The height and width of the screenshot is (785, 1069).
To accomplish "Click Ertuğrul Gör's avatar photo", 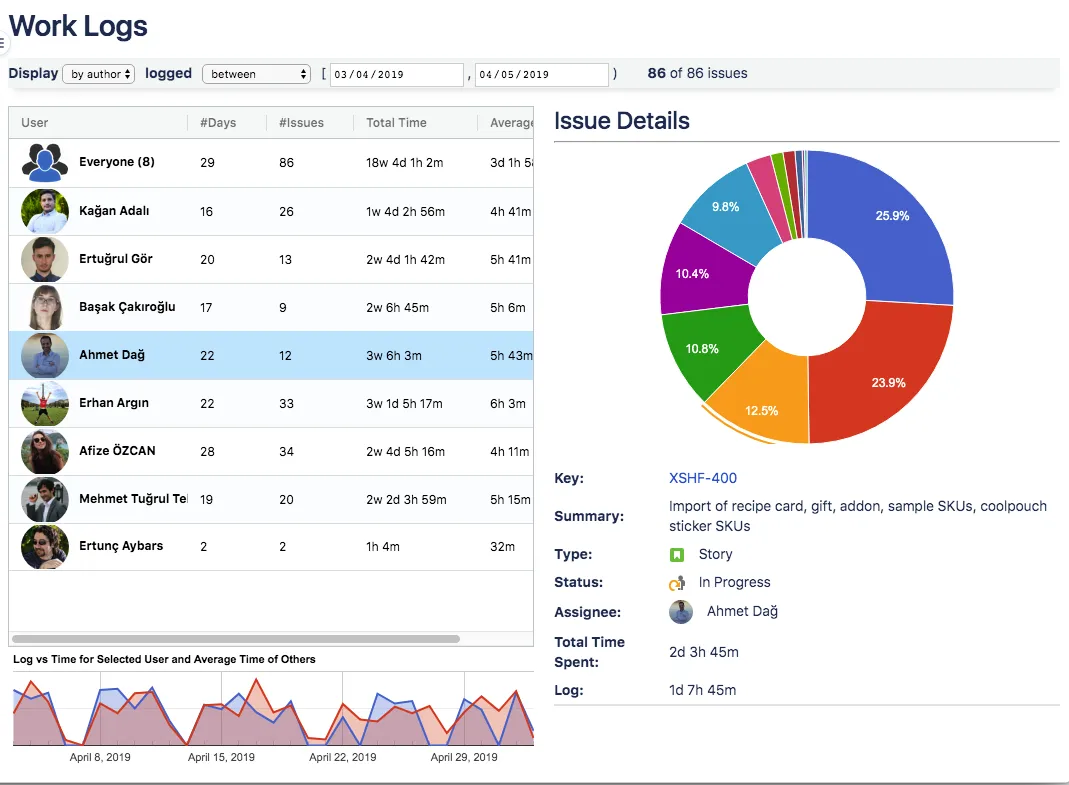I will tap(45, 259).
